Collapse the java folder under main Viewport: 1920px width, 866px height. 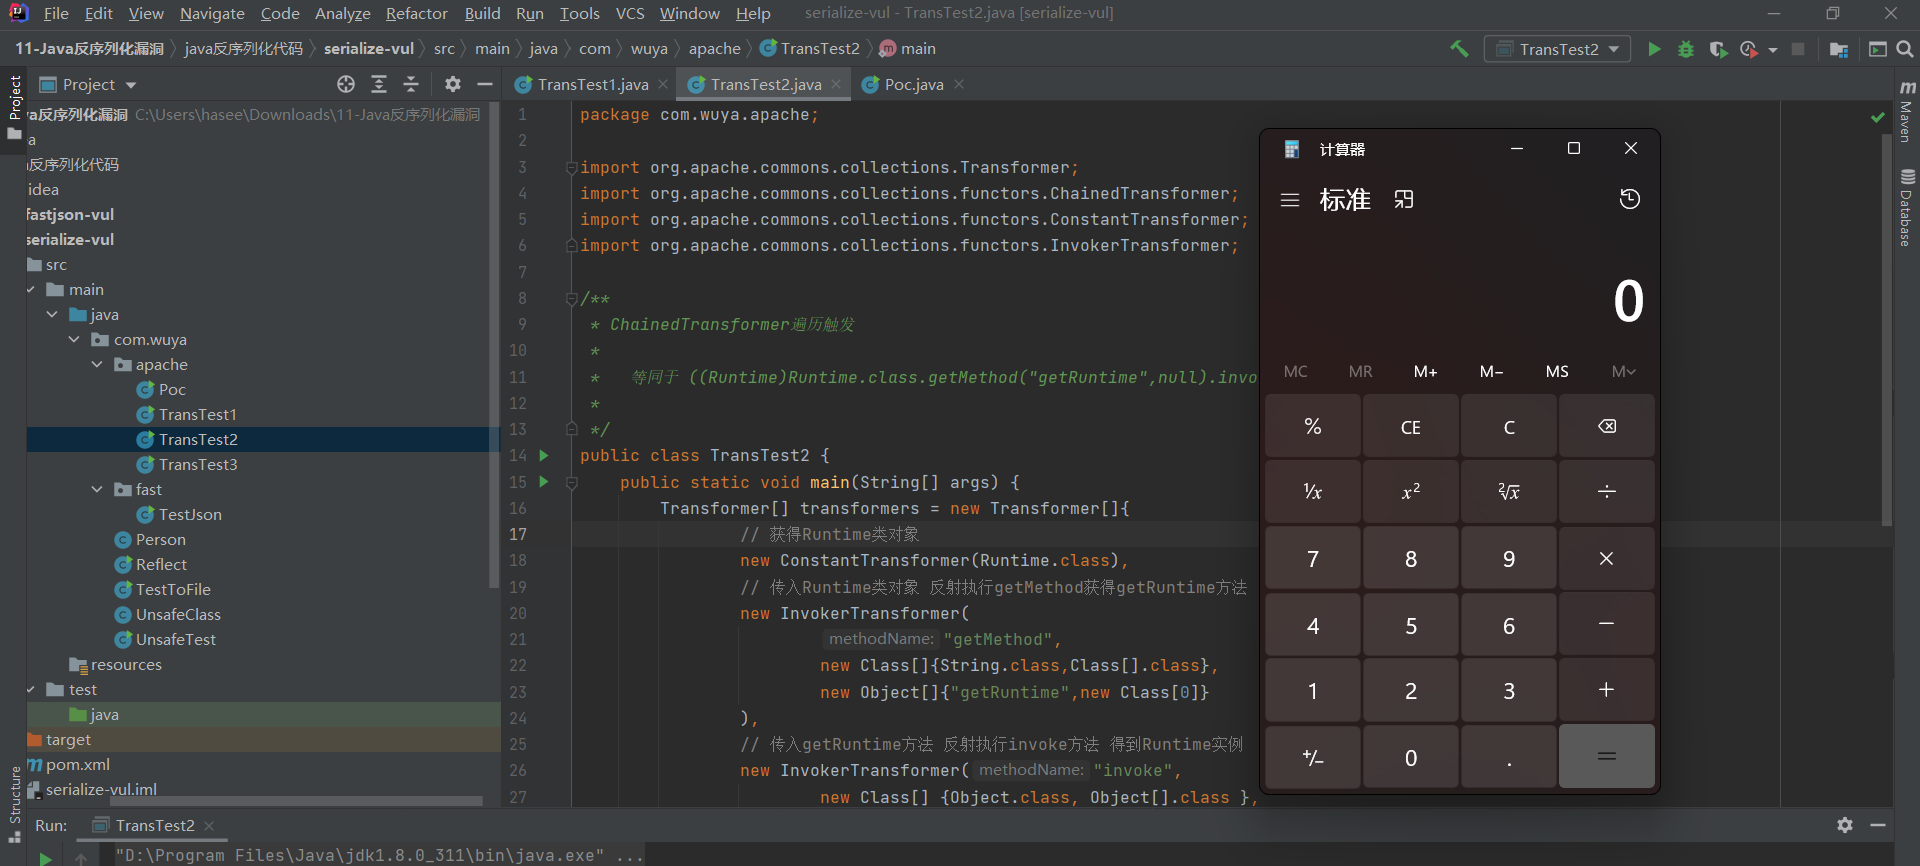pyautogui.click(x=52, y=314)
